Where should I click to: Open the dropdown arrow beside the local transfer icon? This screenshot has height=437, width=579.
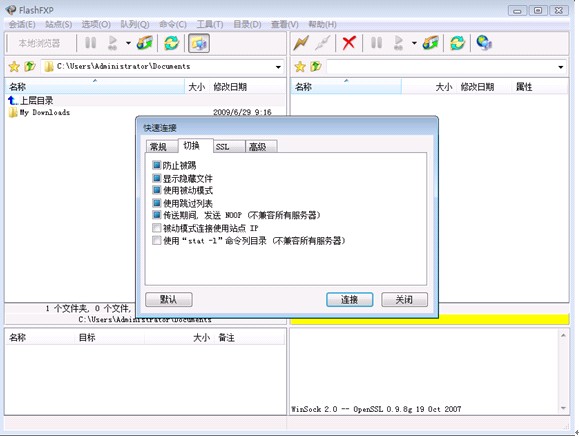[128, 43]
